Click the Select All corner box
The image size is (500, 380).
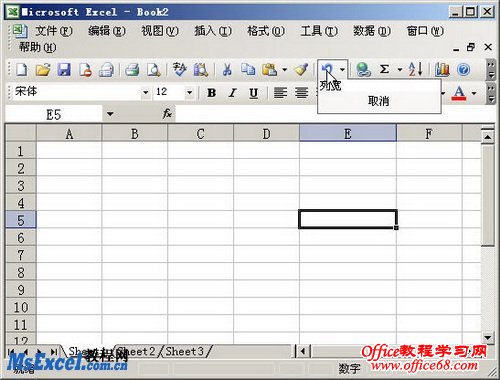click(21, 134)
